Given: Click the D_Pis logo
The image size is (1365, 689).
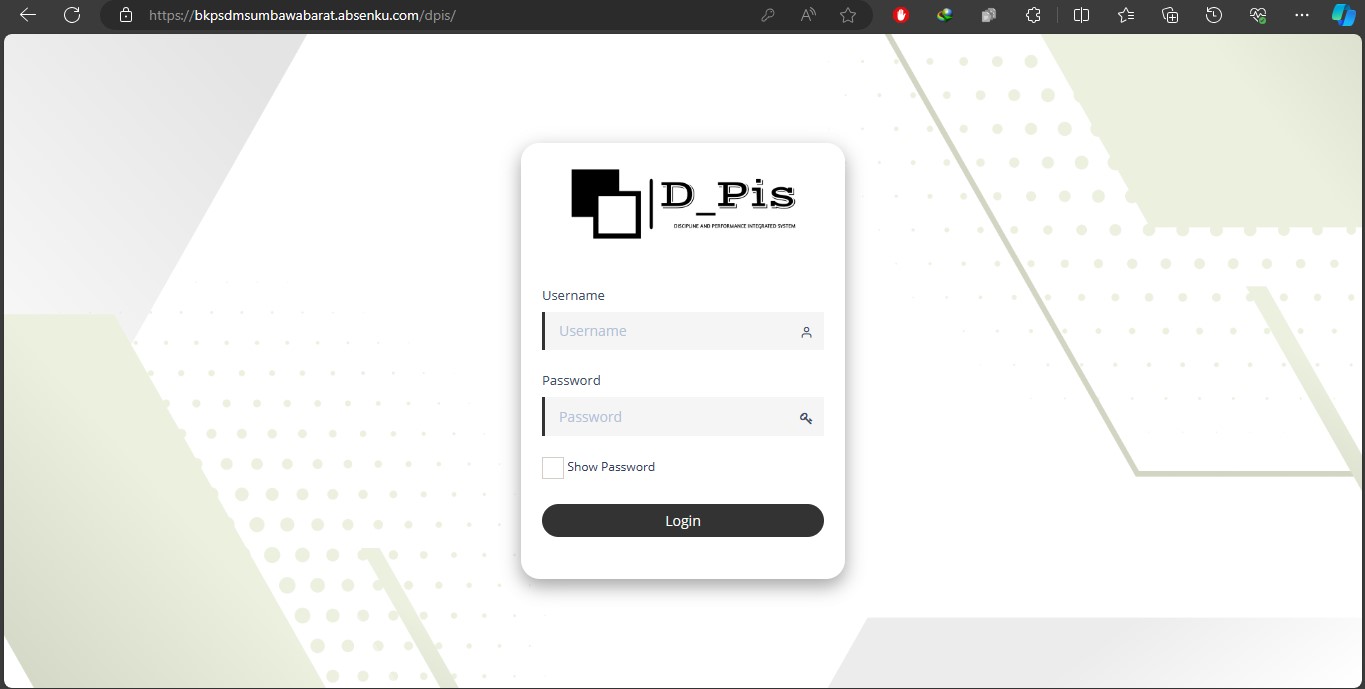Looking at the screenshot, I should coord(683,203).
